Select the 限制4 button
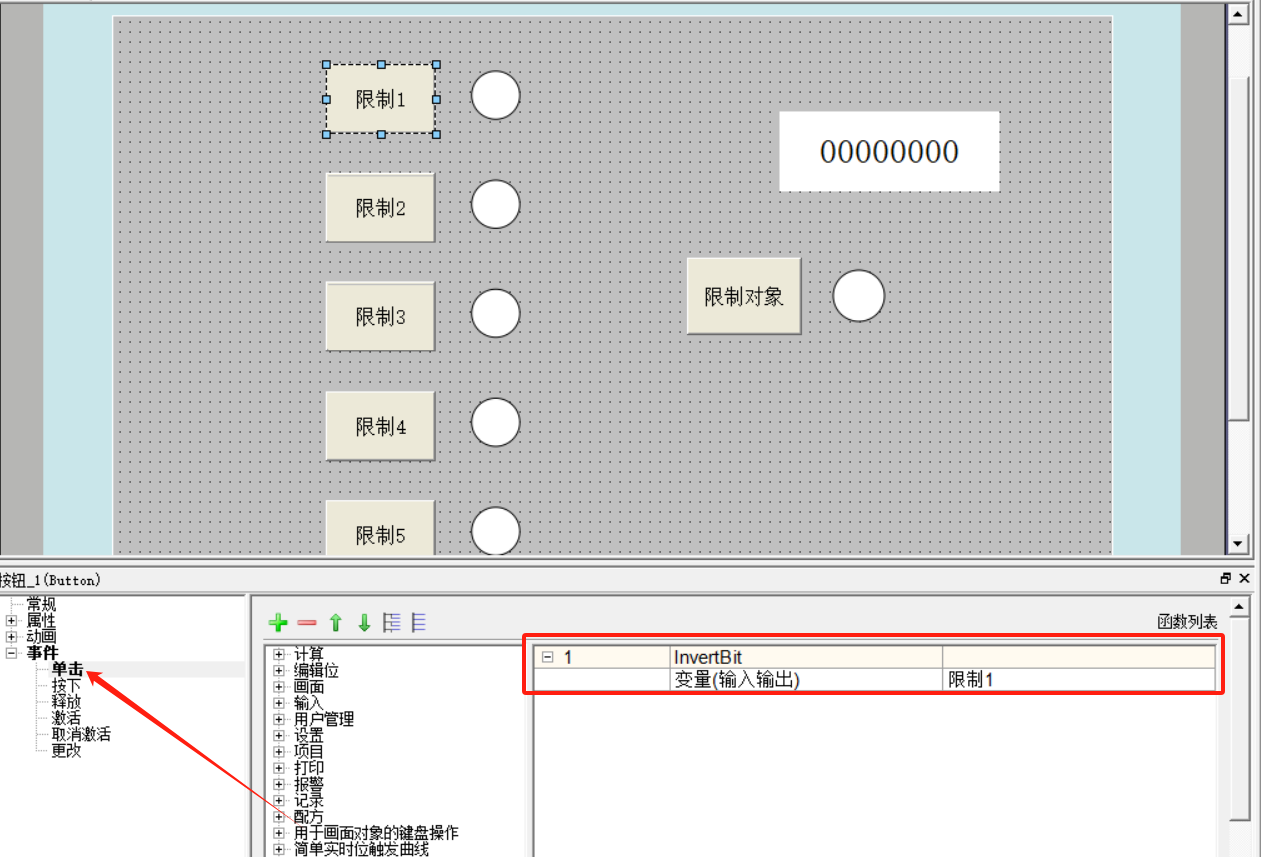1261x857 pixels. click(x=380, y=426)
